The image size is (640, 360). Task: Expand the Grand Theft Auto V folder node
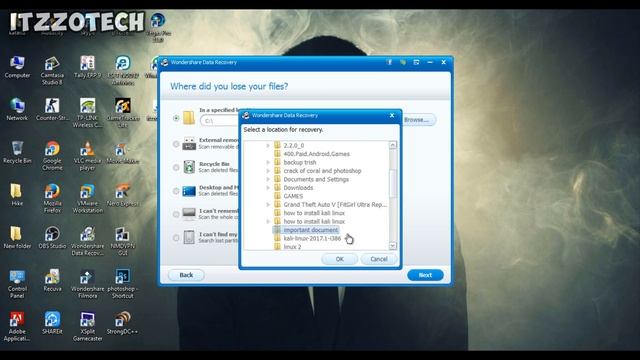268,204
